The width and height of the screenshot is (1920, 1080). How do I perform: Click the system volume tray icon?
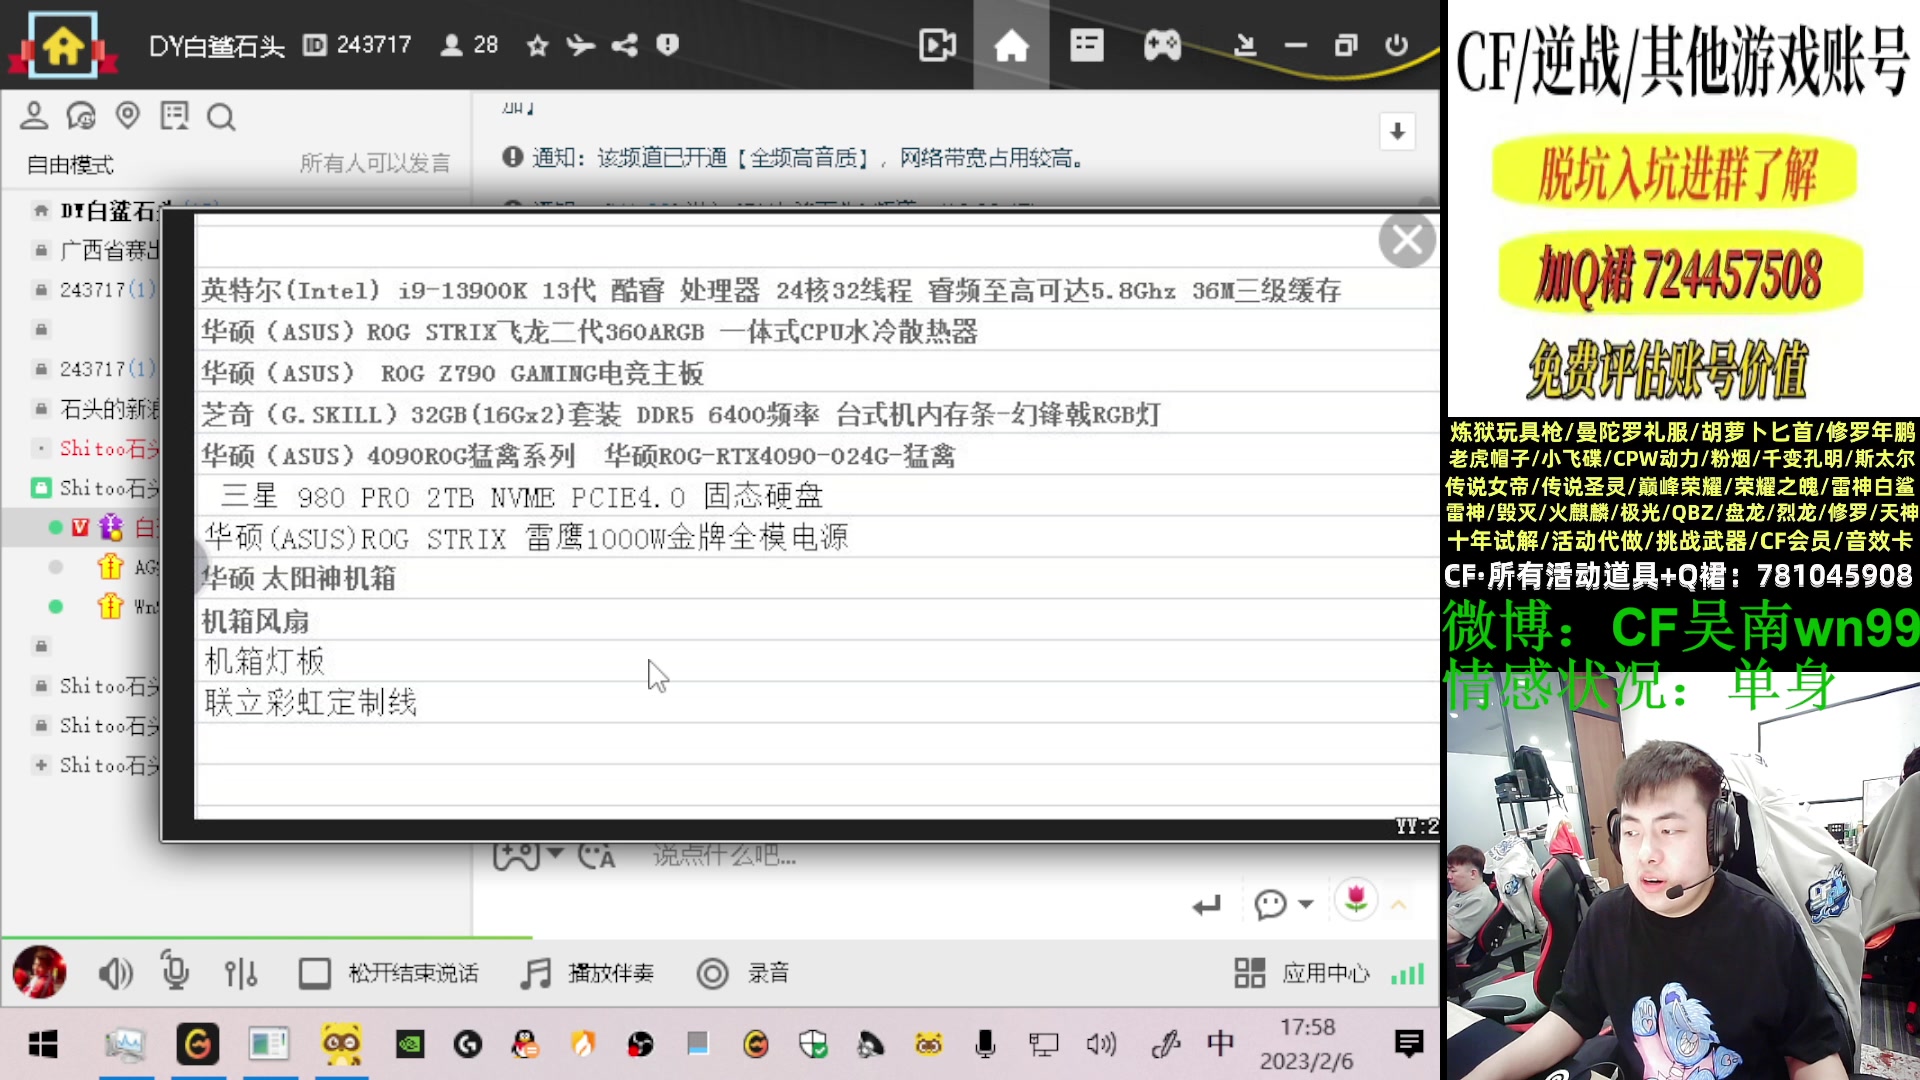click(1100, 1045)
